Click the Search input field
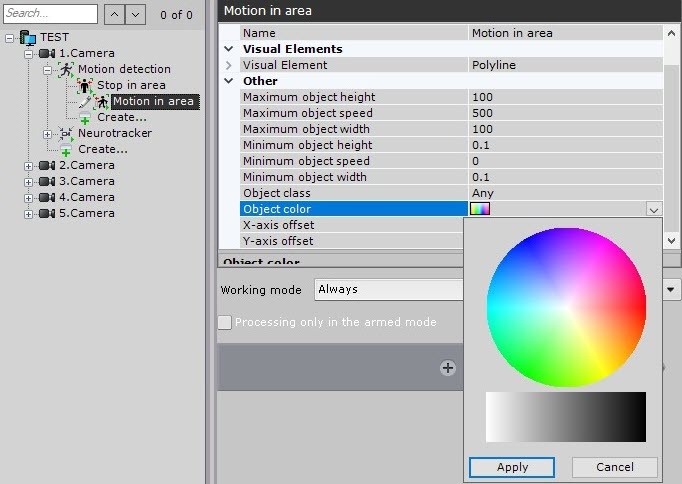This screenshot has width=682, height=484. 50,14
